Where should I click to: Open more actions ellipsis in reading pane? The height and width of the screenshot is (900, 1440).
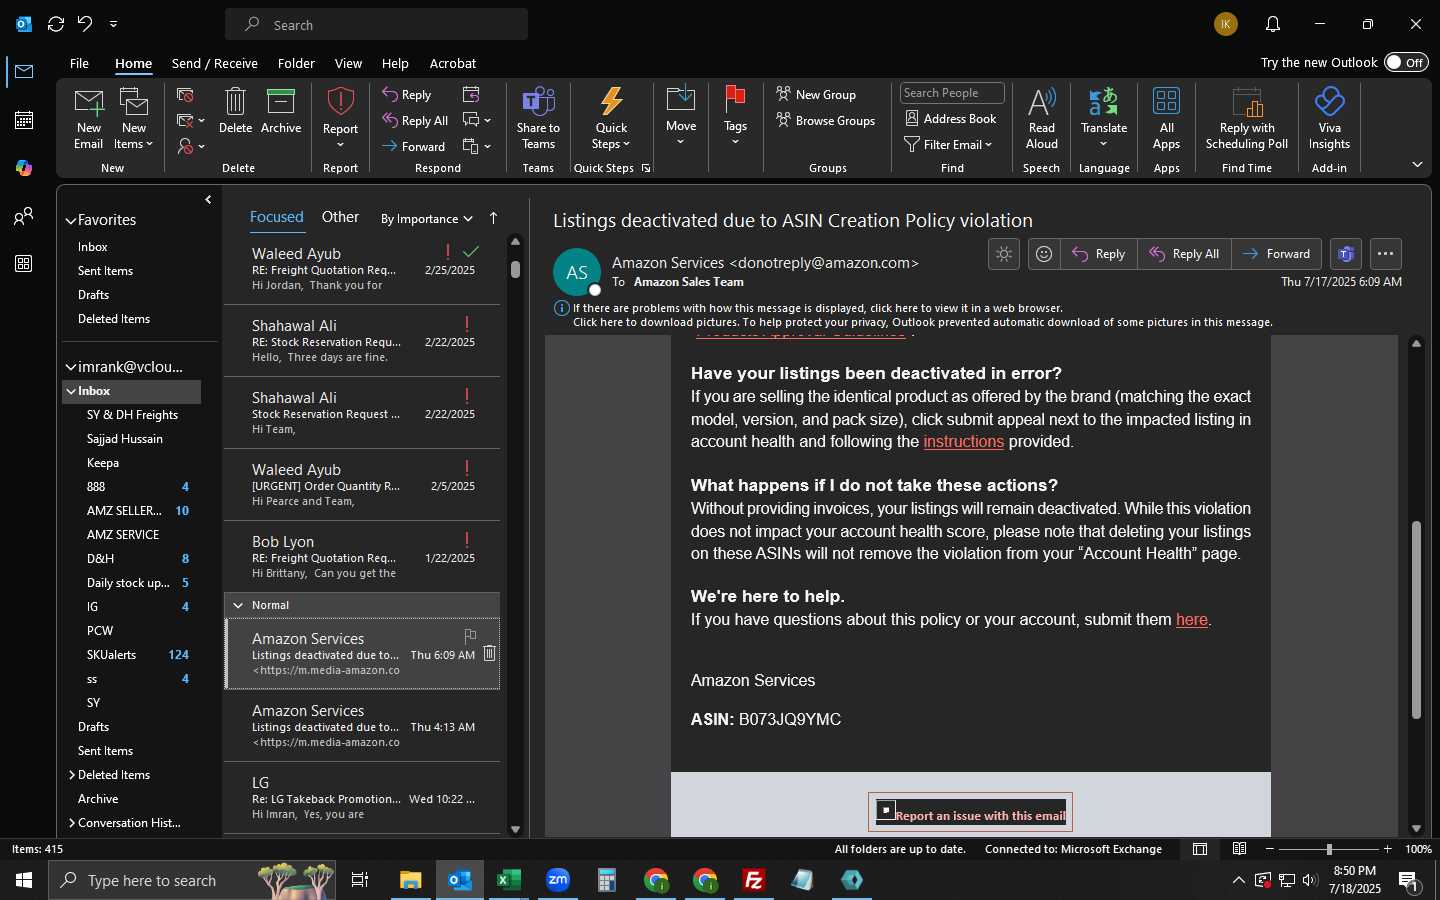[x=1385, y=254]
